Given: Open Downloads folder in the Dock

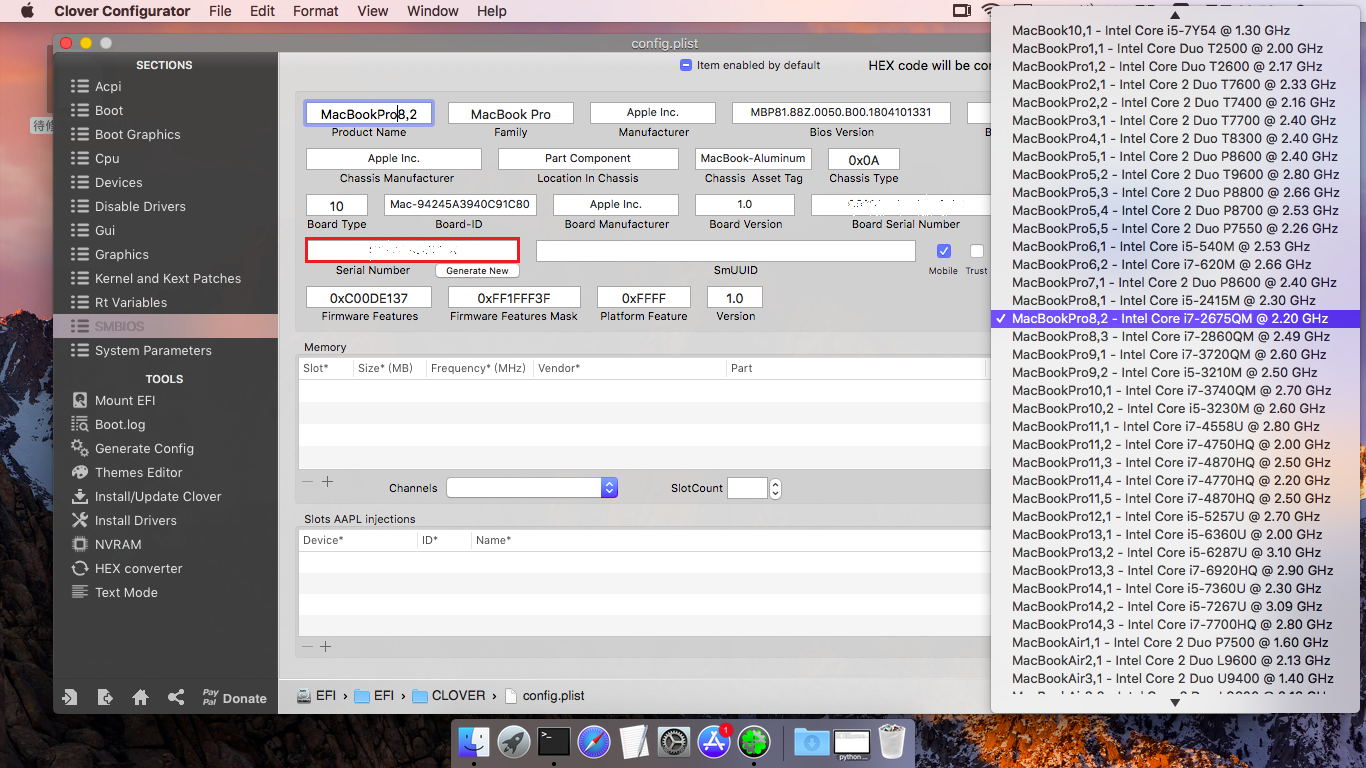Looking at the screenshot, I should pos(812,741).
